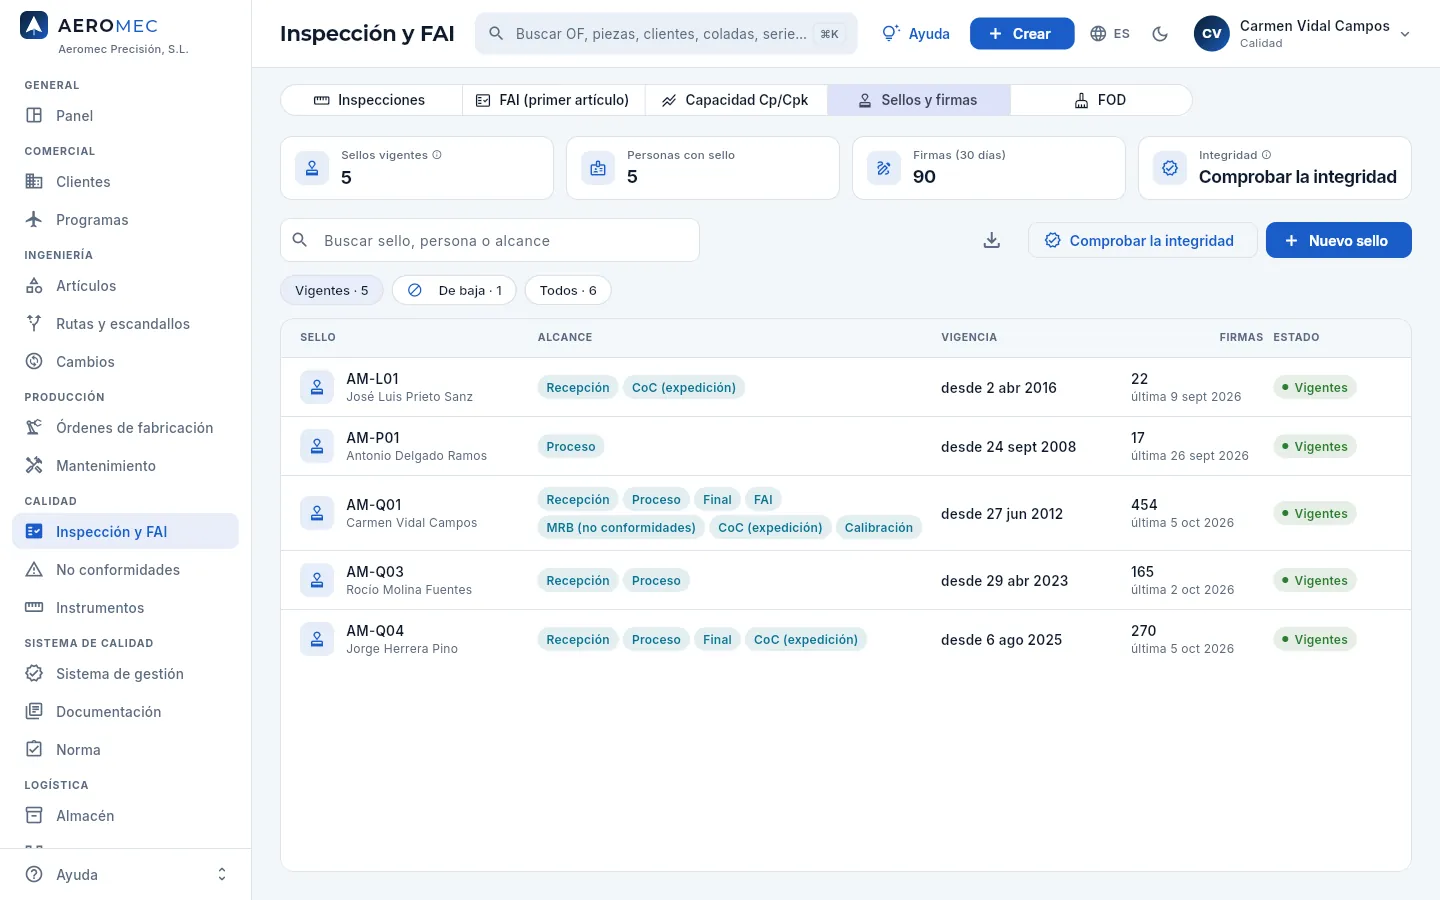Open the FAI (primer artículo) tab
The image size is (1440, 900).
[x=553, y=100]
